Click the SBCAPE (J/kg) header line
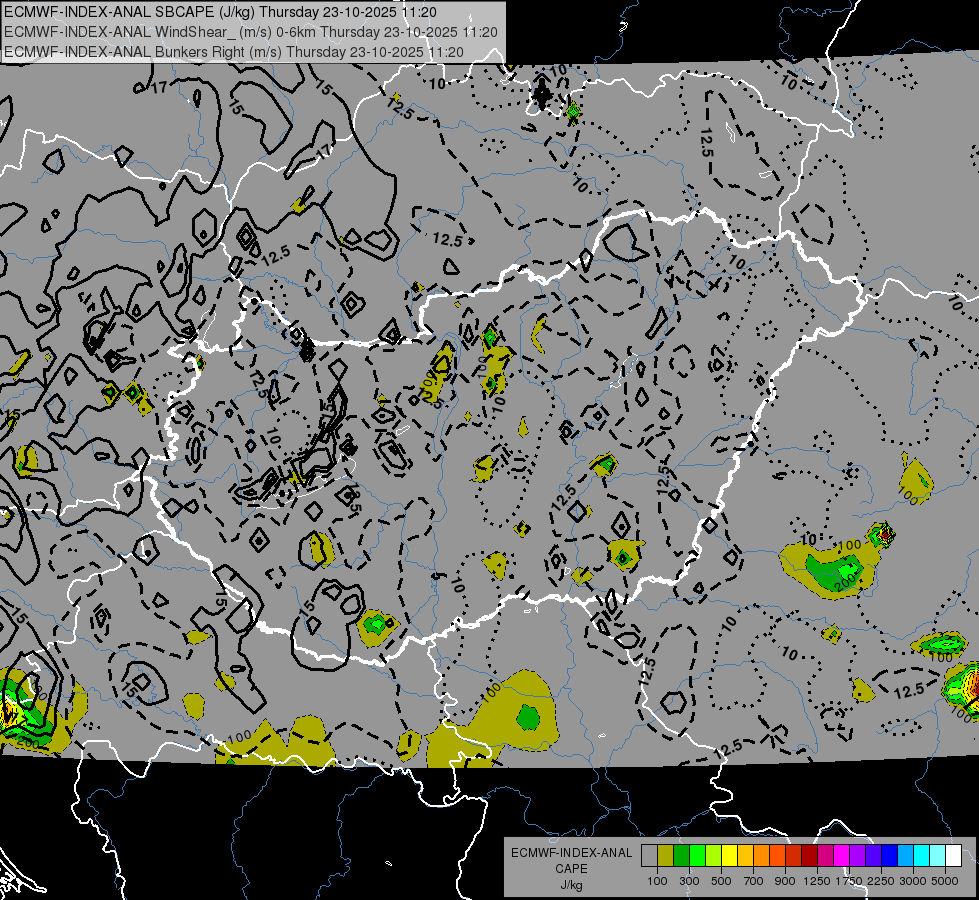 (220, 12)
